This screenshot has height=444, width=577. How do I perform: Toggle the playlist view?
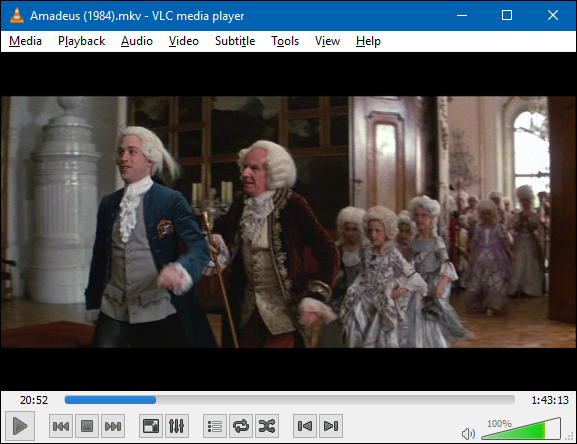(x=215, y=426)
